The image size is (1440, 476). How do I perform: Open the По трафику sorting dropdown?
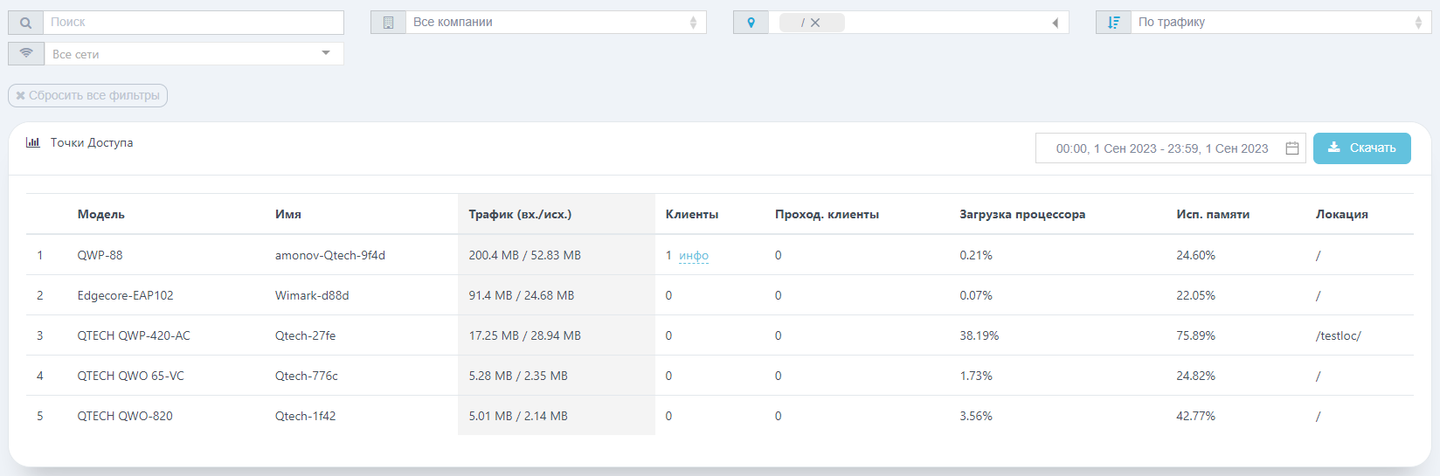click(x=1282, y=22)
